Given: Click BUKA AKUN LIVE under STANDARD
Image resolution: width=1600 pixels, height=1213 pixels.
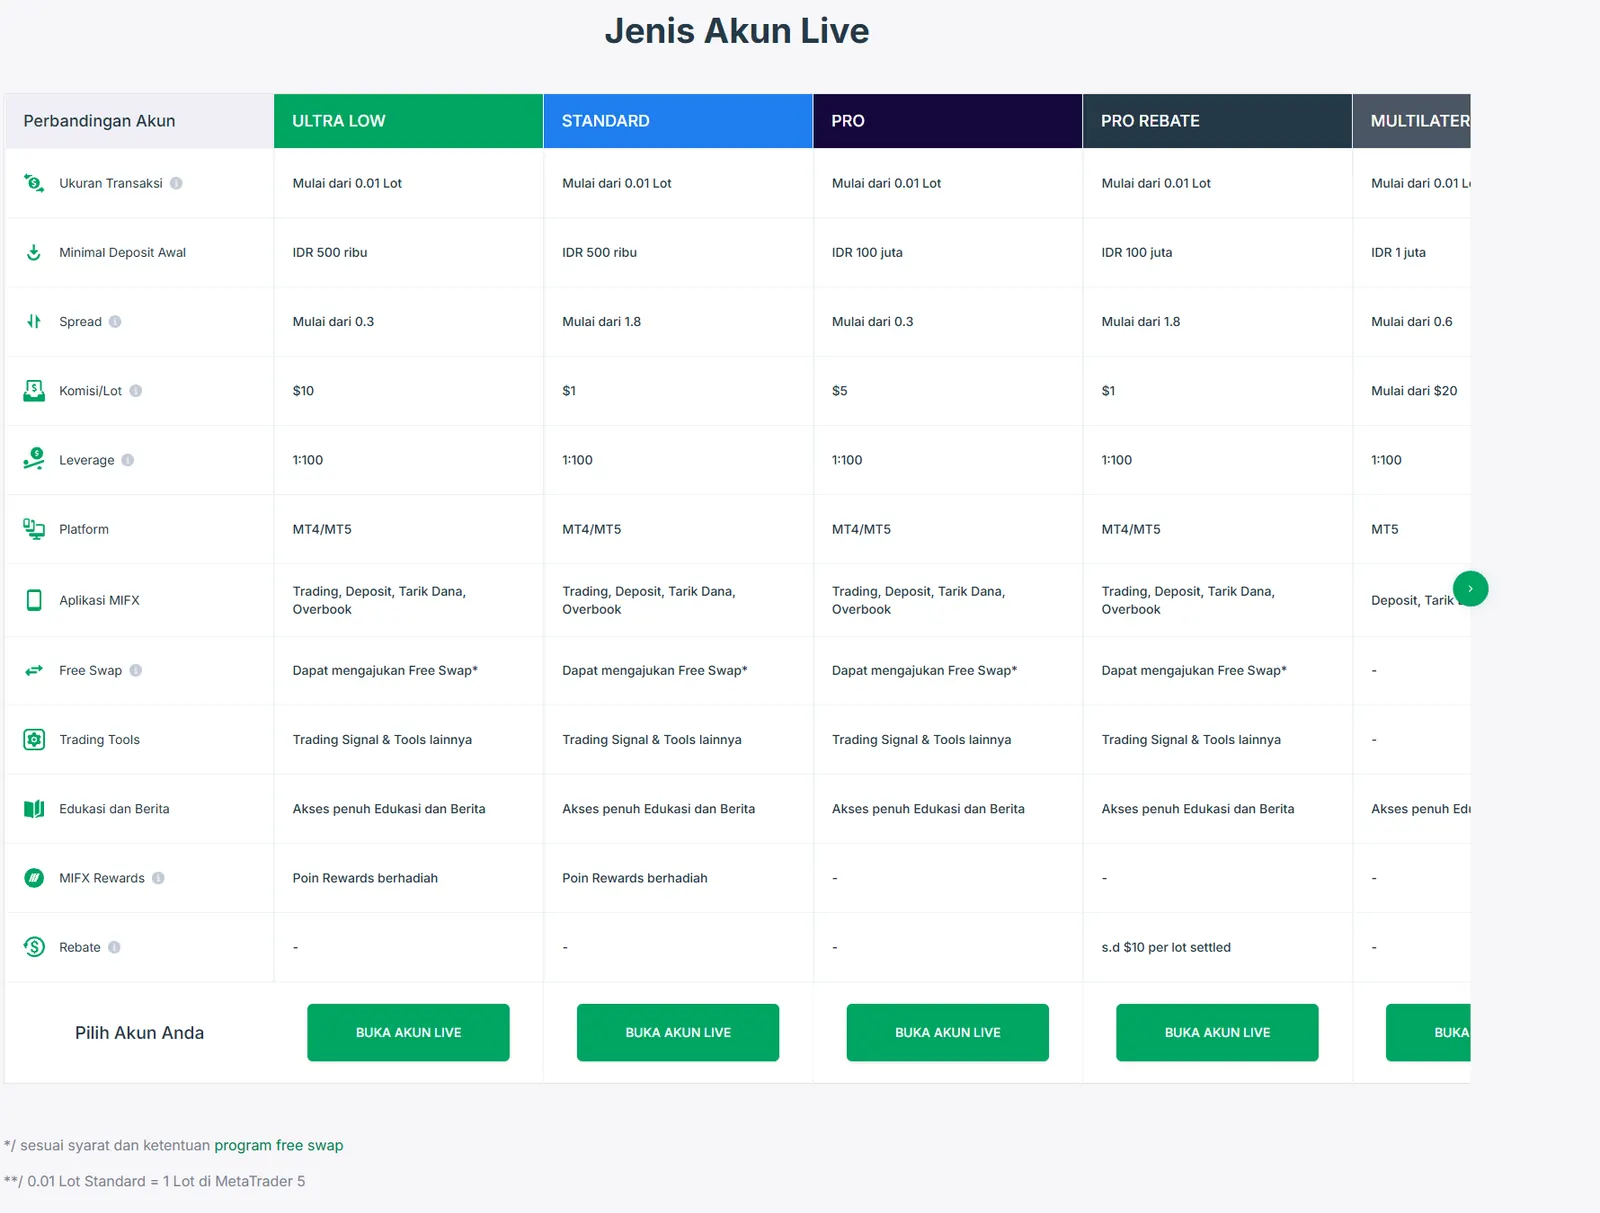Looking at the screenshot, I should (x=678, y=1032).
